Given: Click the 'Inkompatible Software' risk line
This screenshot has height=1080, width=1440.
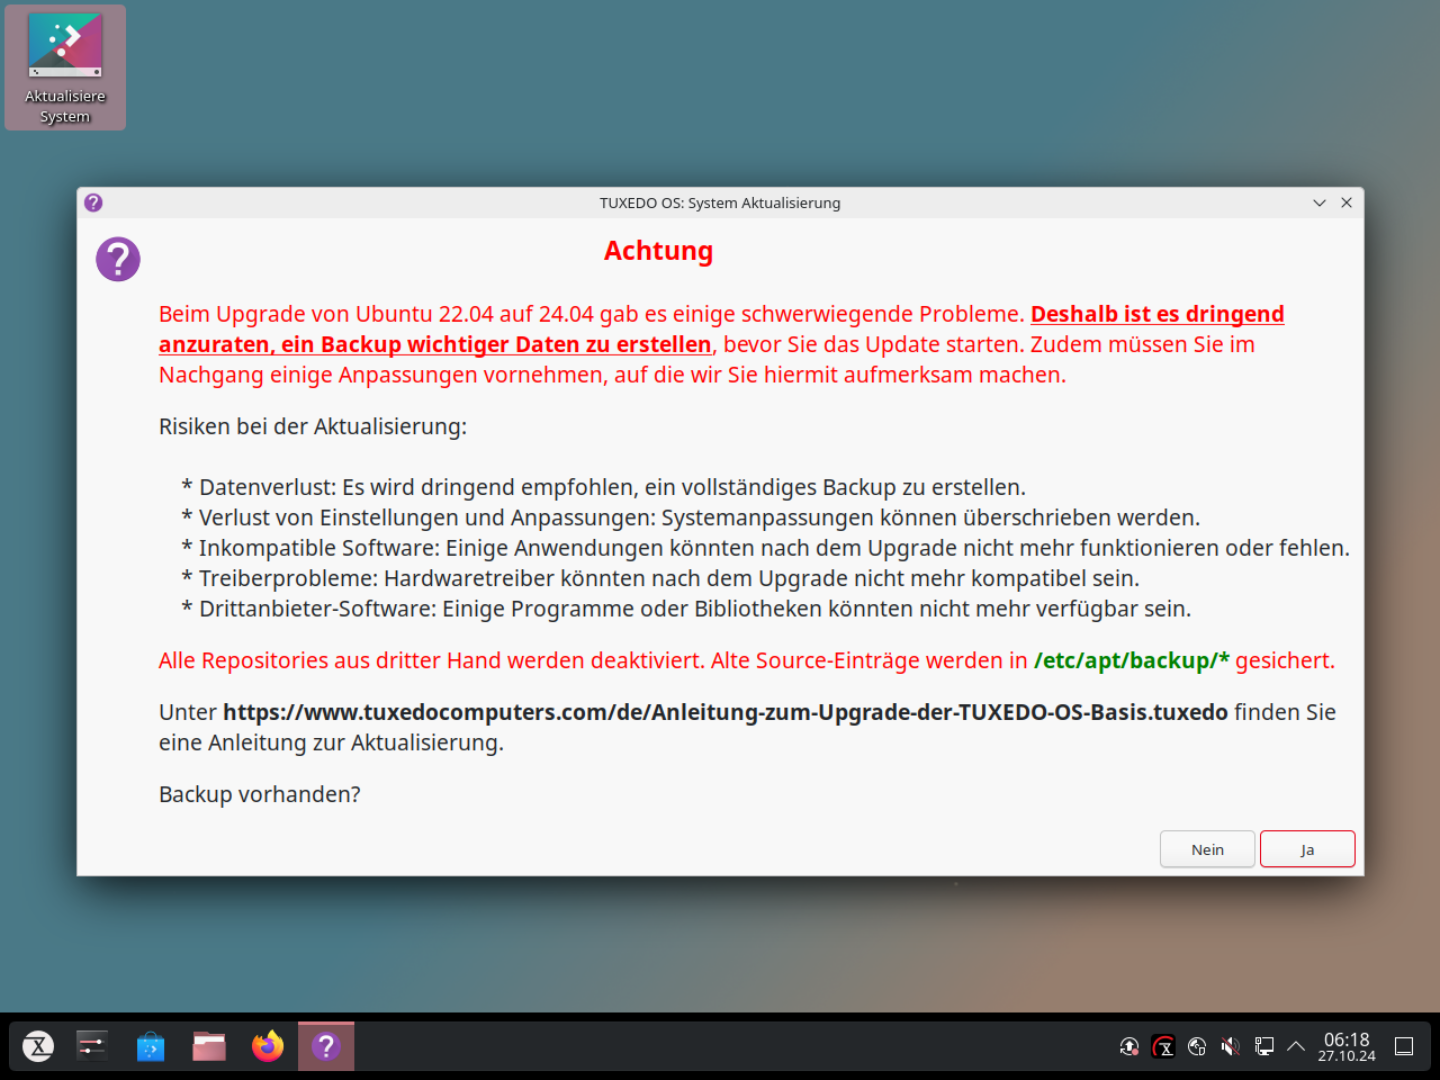Looking at the screenshot, I should 765,548.
